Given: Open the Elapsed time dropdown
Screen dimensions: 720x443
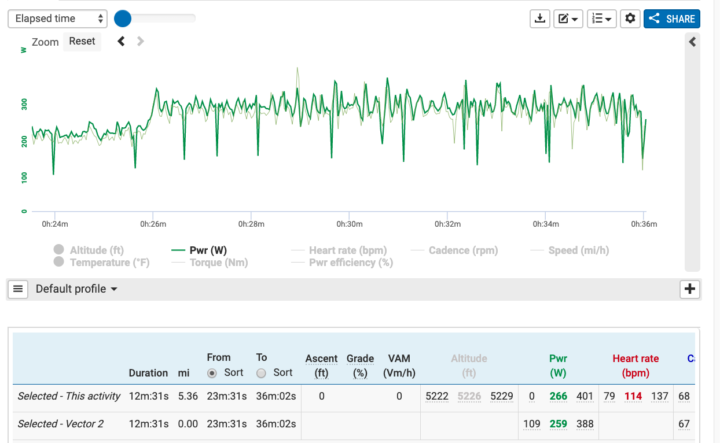Looking at the screenshot, I should click(x=59, y=19).
